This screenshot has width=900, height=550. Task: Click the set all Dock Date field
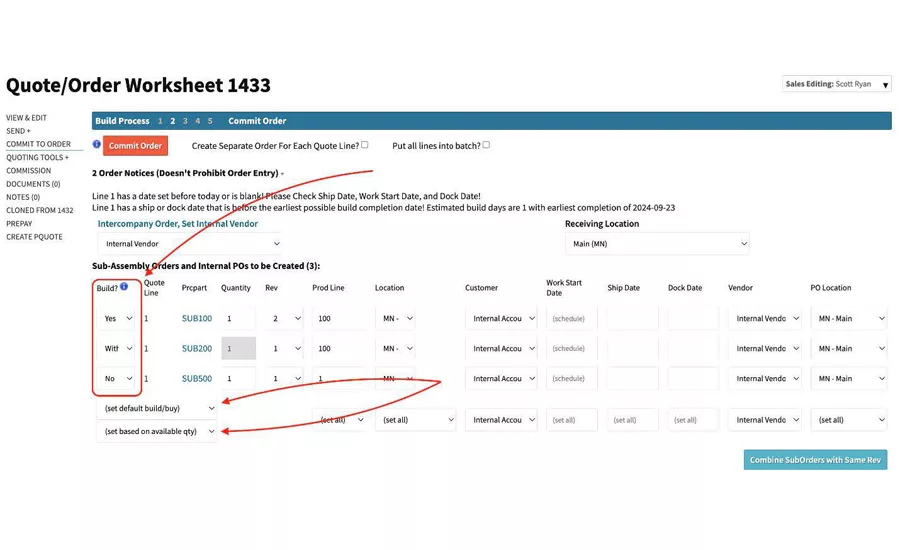pos(693,420)
